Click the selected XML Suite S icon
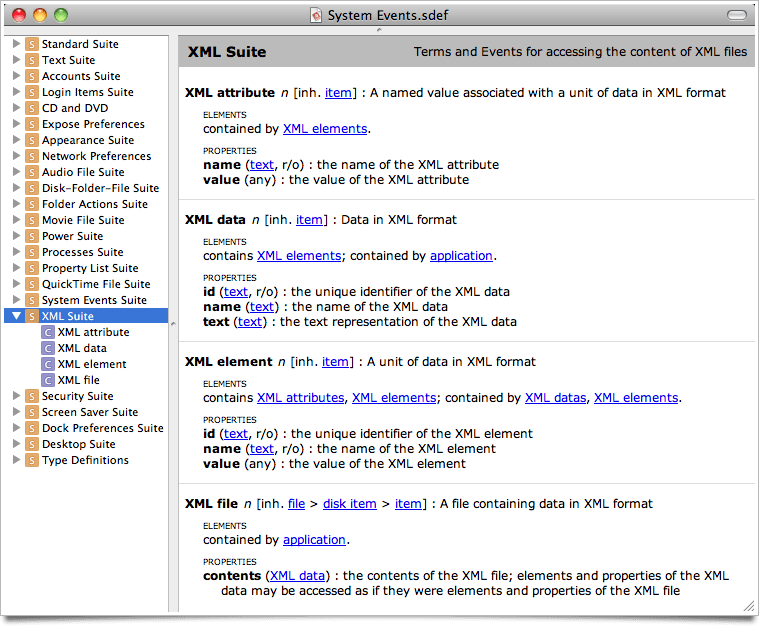This screenshot has width=759, height=626. point(31,316)
